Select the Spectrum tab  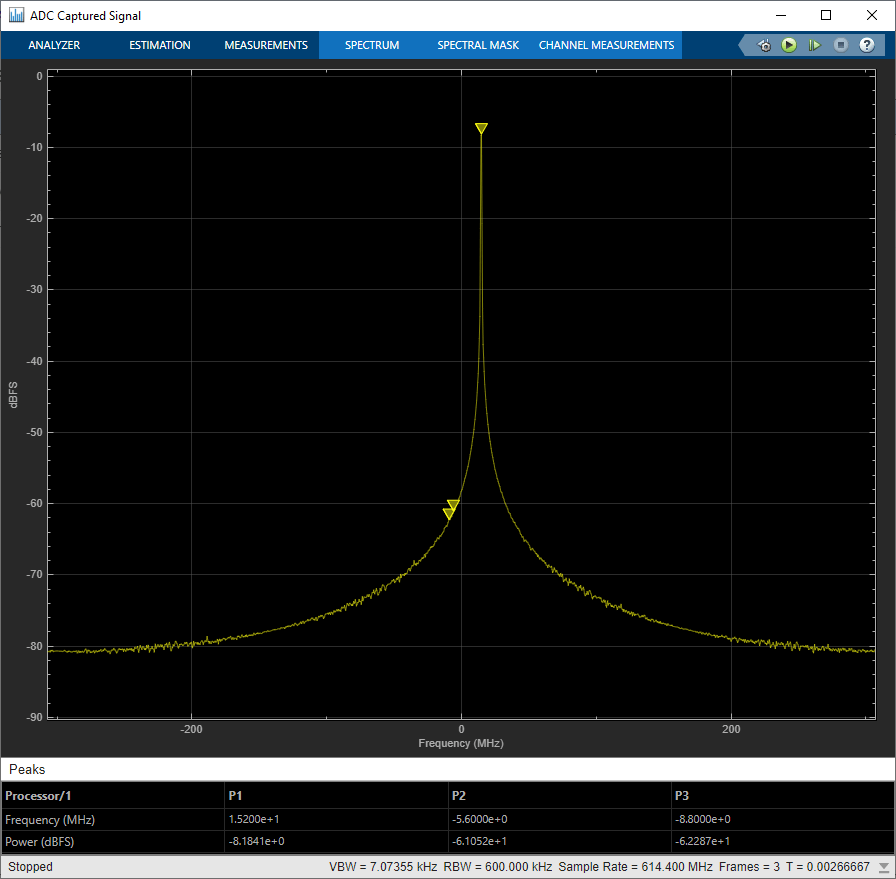pyautogui.click(x=372, y=45)
